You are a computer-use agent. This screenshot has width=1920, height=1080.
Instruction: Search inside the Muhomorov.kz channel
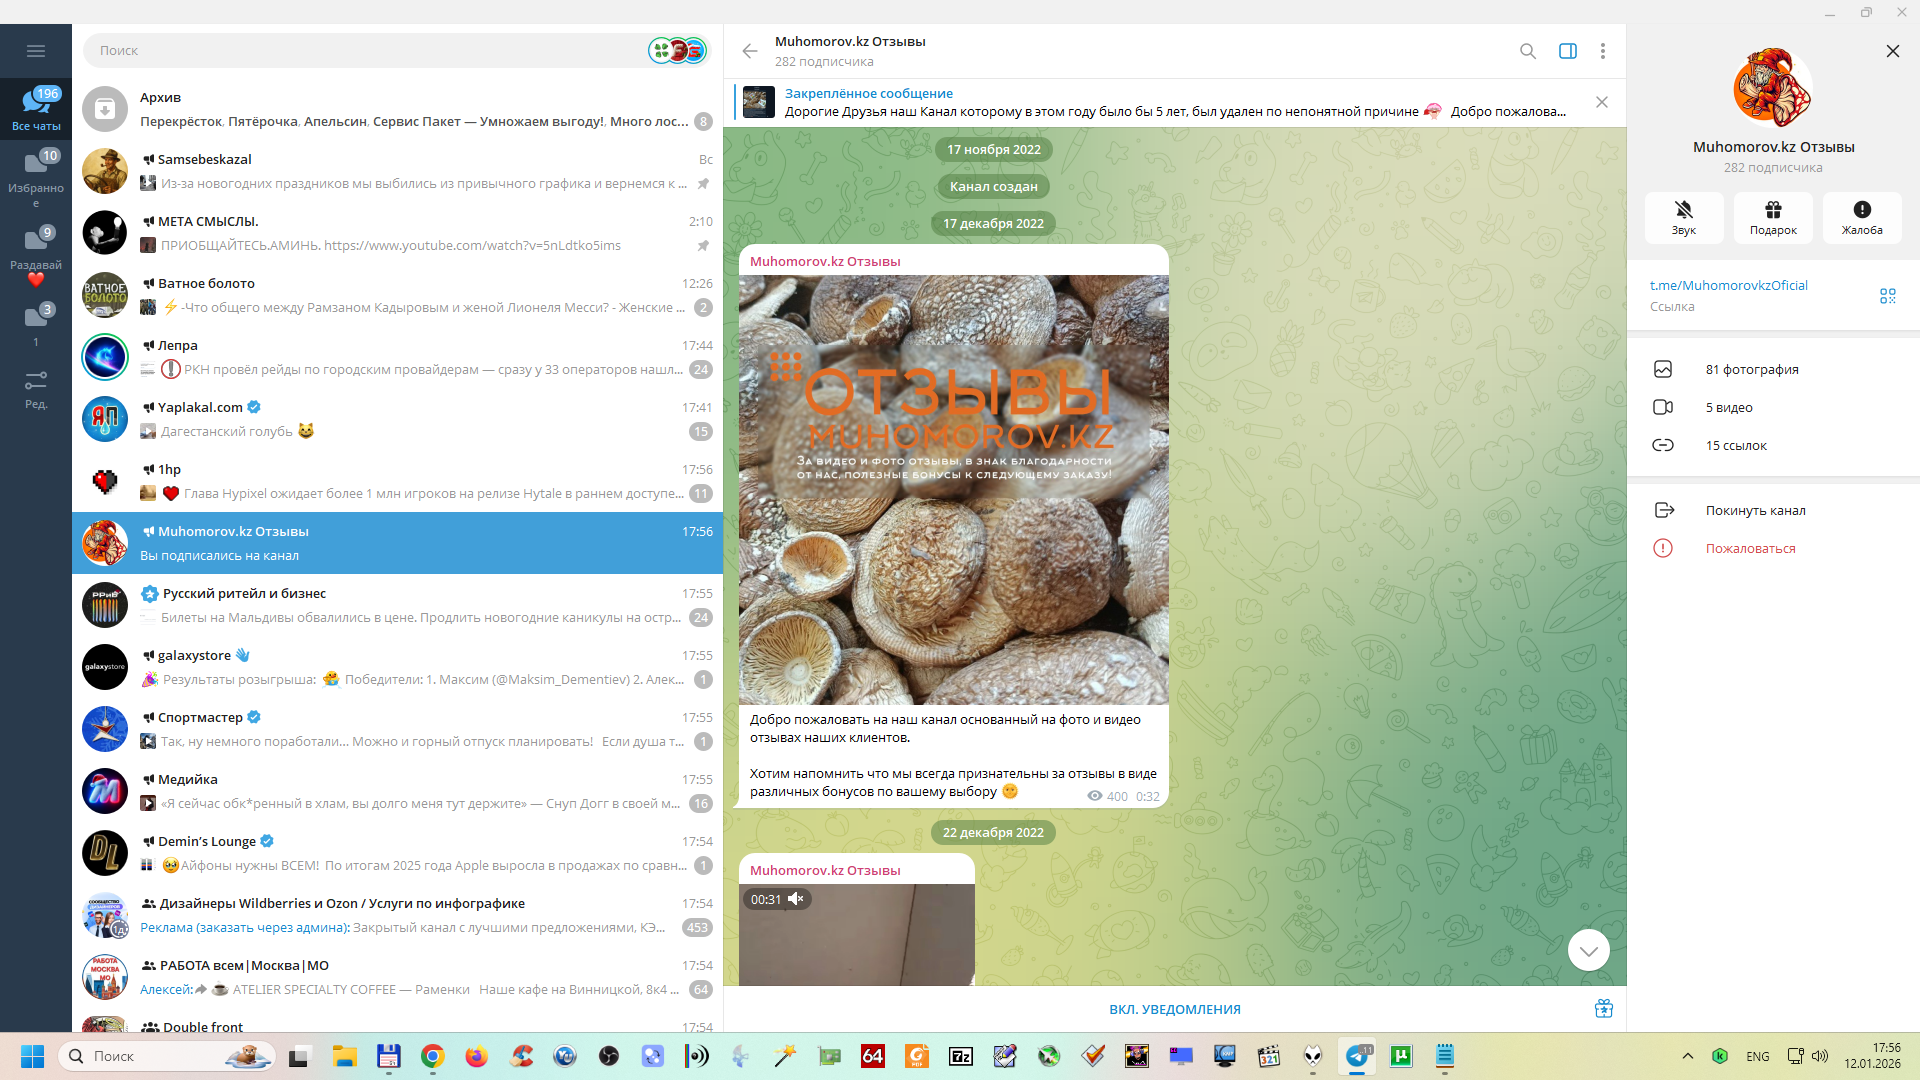(1527, 51)
